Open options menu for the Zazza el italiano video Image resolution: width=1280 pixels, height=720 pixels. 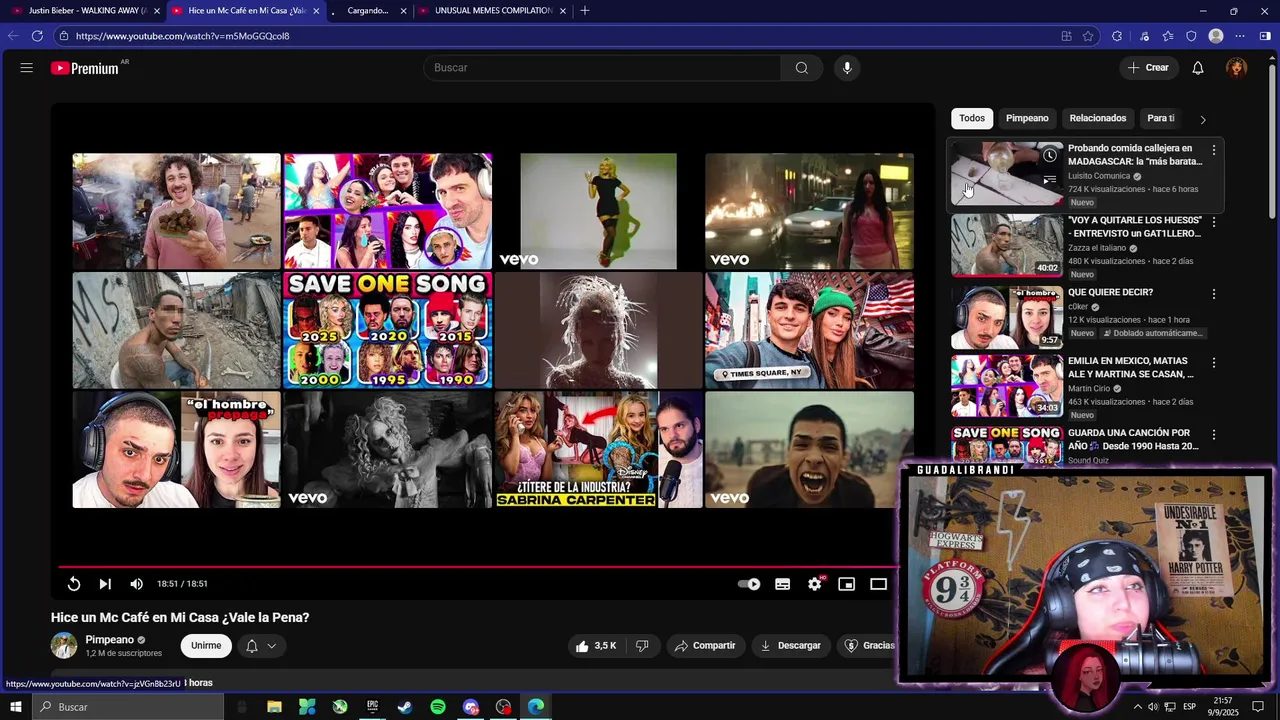coord(1214,222)
